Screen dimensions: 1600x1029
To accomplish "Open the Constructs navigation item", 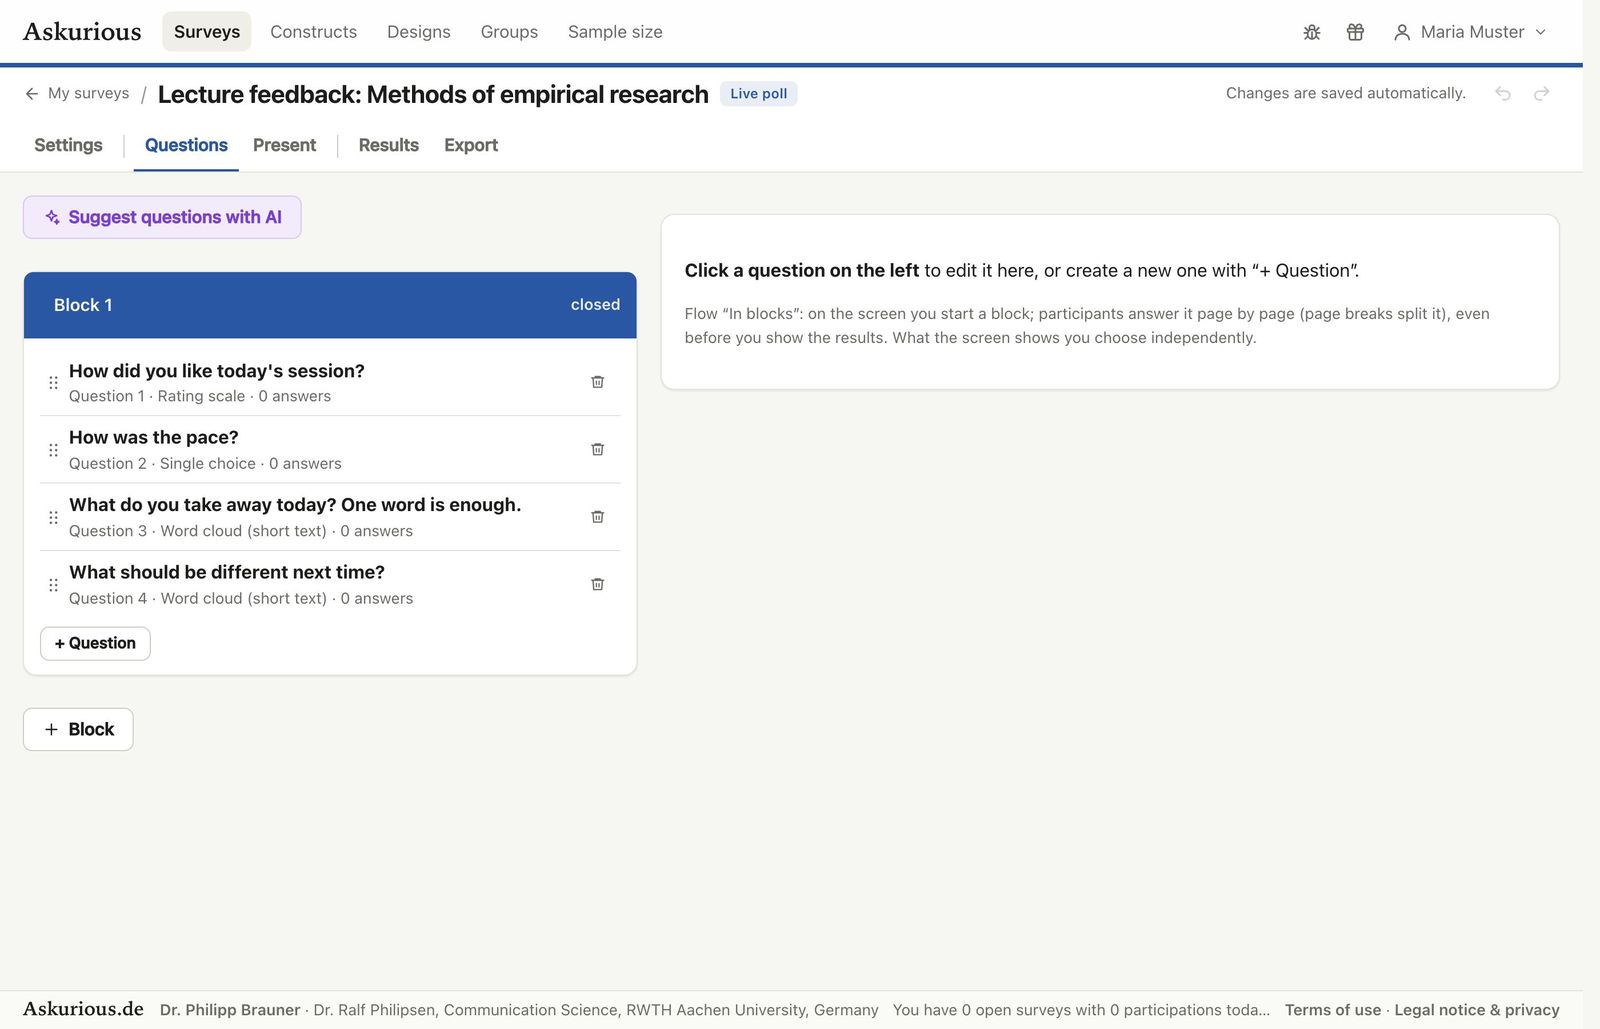I will (313, 32).
